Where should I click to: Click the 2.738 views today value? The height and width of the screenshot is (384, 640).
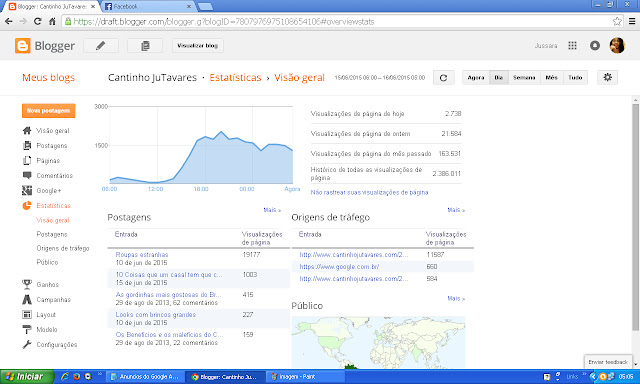pos(453,113)
